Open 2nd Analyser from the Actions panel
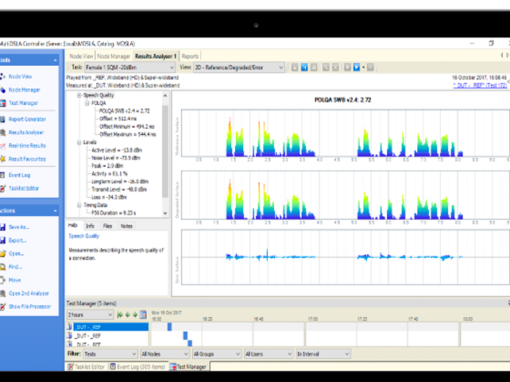Screen dimensions: 510x382 29,293
